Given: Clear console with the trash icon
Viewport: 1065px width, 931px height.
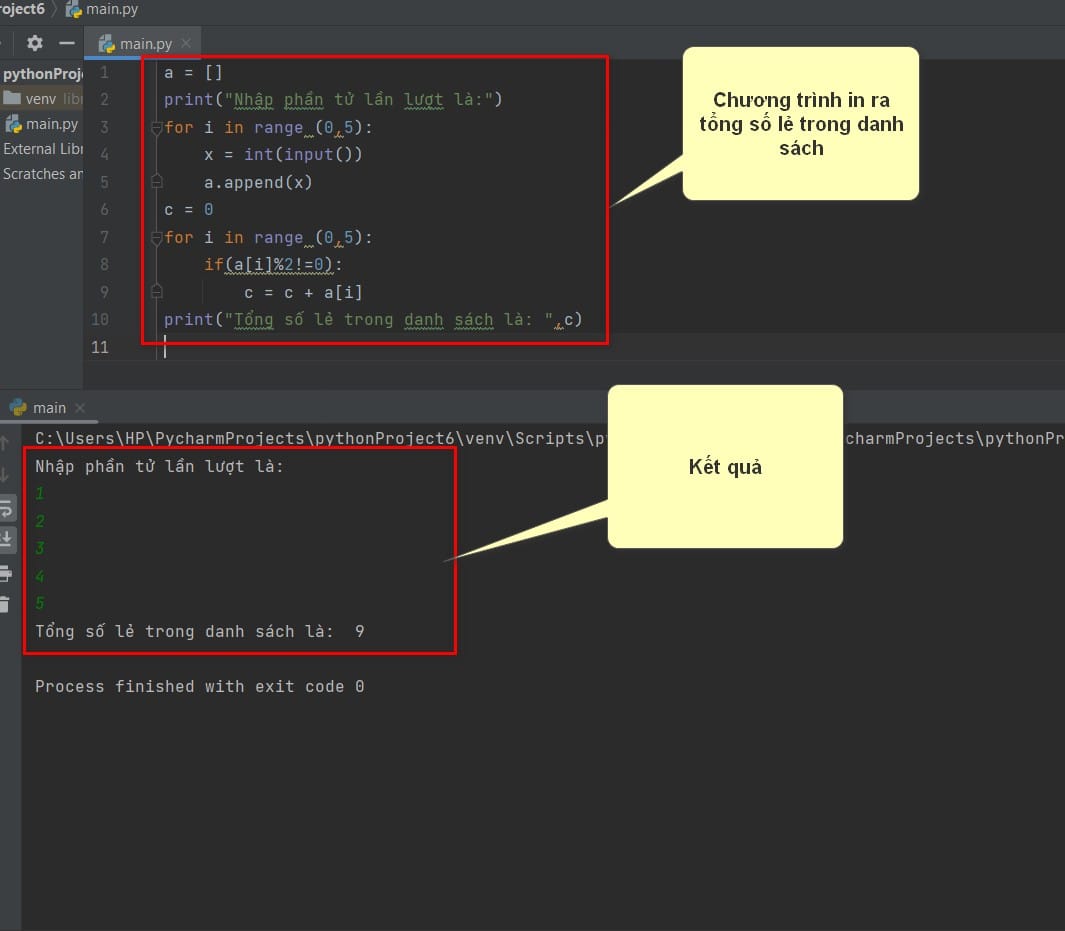Looking at the screenshot, I should coord(5,604).
